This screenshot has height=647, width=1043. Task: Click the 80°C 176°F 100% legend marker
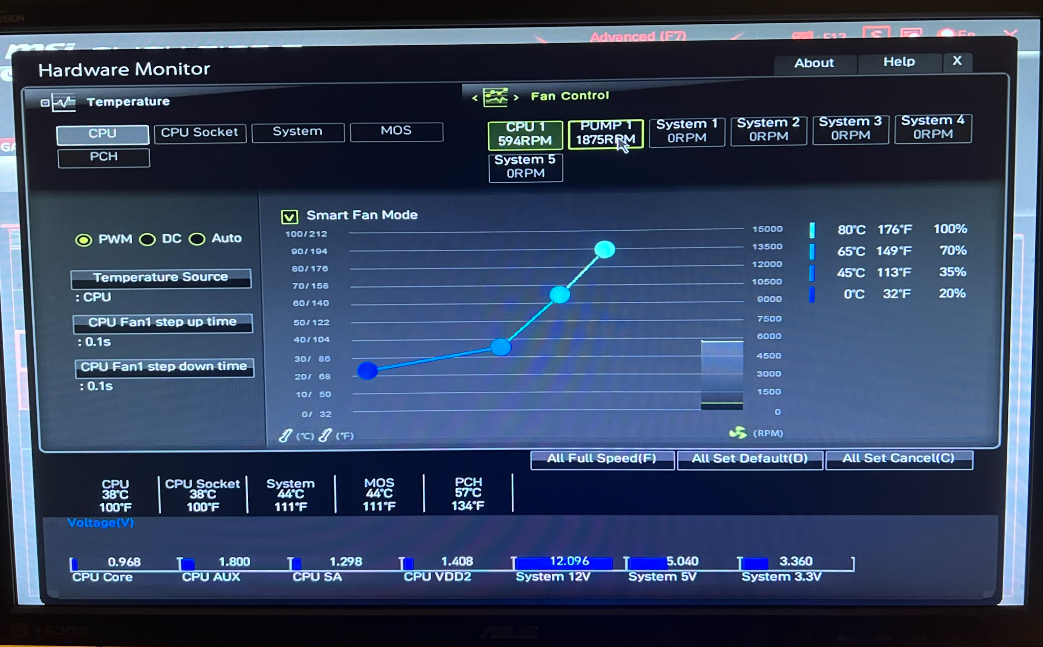click(x=812, y=230)
